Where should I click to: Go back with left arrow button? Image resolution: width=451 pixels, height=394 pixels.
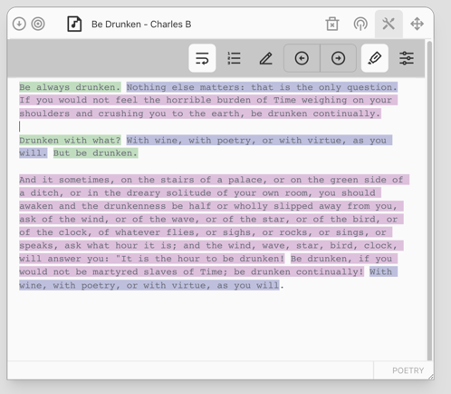[x=302, y=58]
